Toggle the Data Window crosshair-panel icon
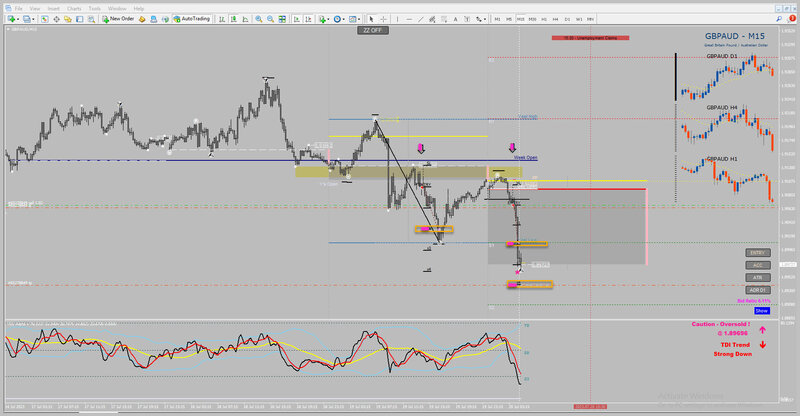800x416 pixels. click(57, 19)
